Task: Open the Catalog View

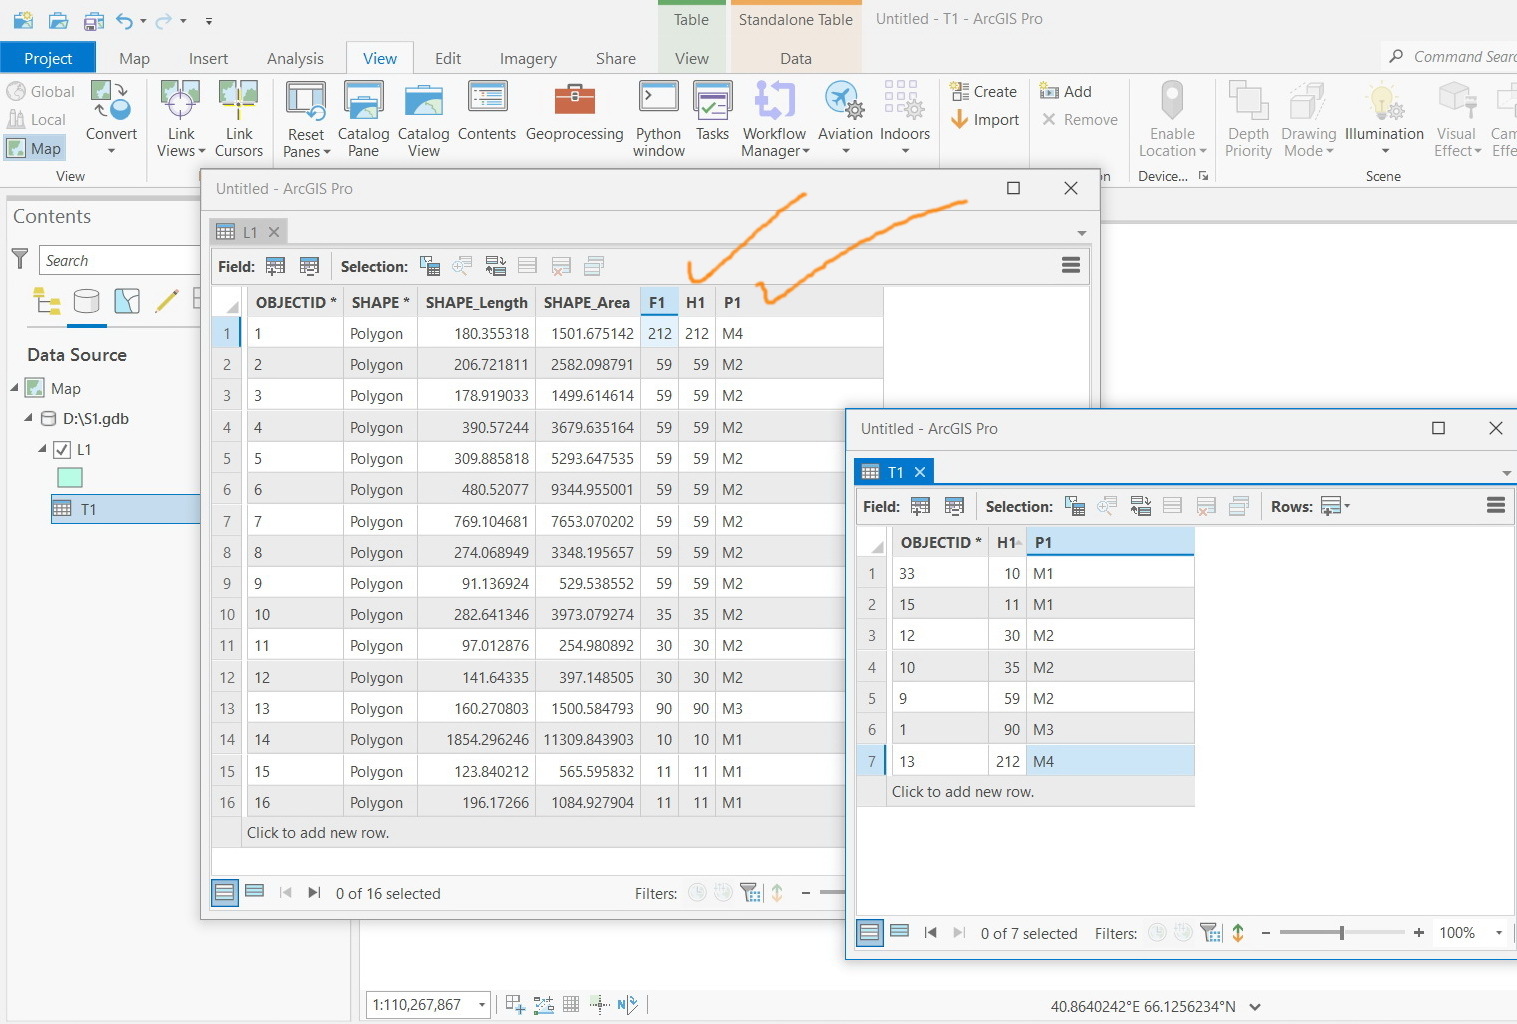Action: 423,119
